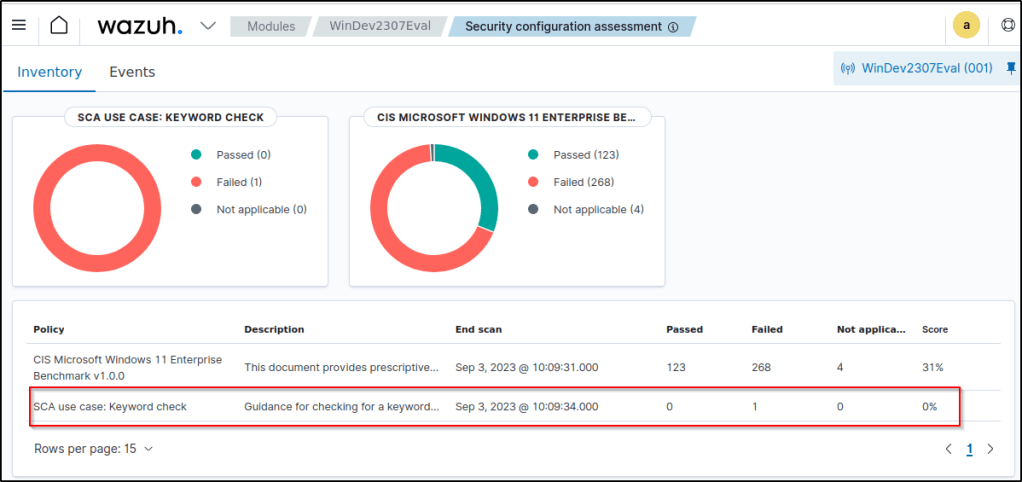Switch to the Events tab

click(132, 72)
